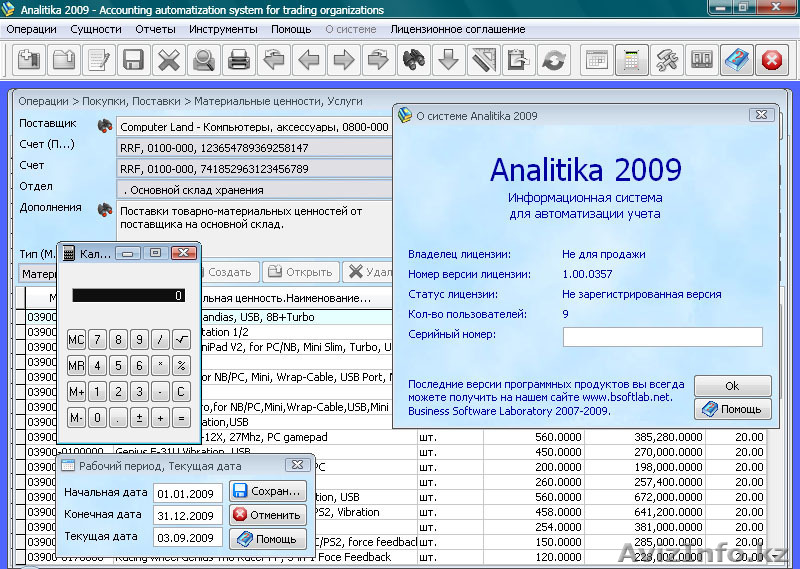Image resolution: width=800 pixels, height=569 pixels.
Task: Click binoculars icon next to Поставщик field
Action: [104, 126]
